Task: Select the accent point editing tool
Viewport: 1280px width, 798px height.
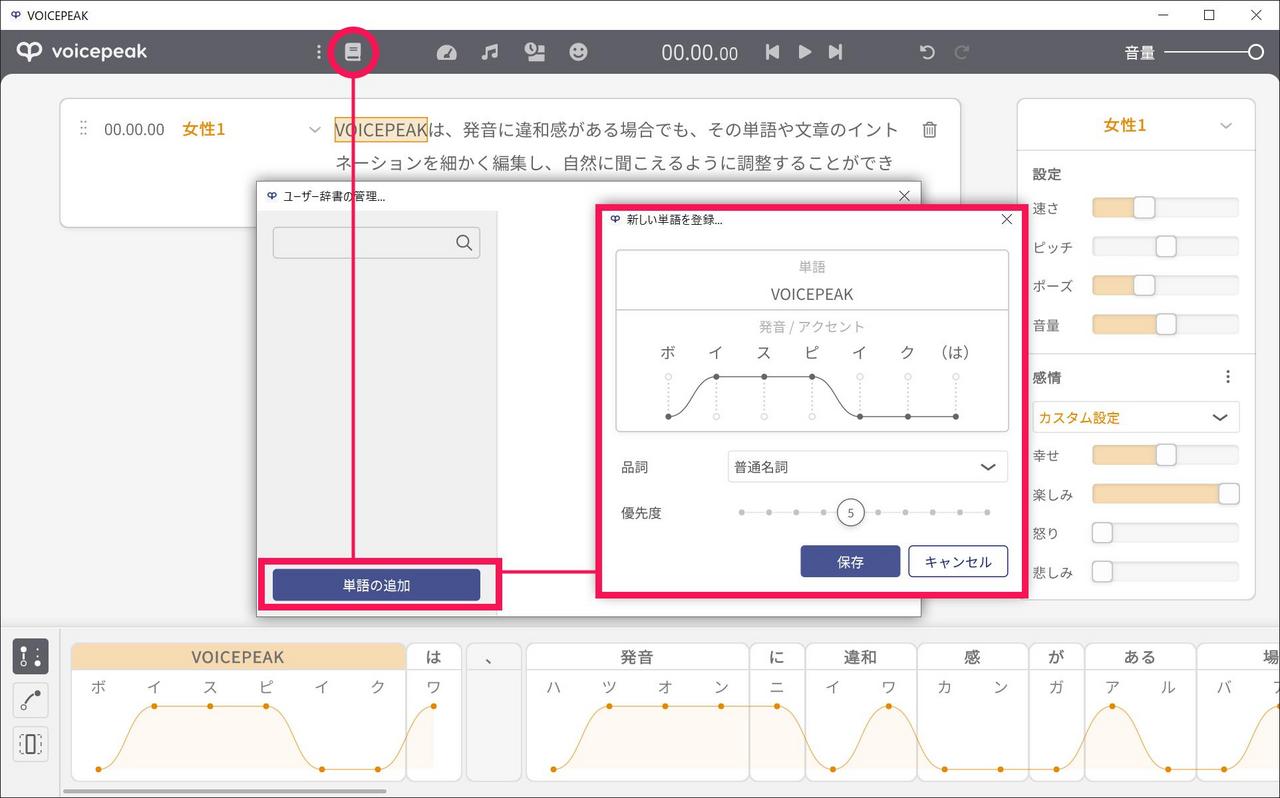Action: click(x=30, y=657)
